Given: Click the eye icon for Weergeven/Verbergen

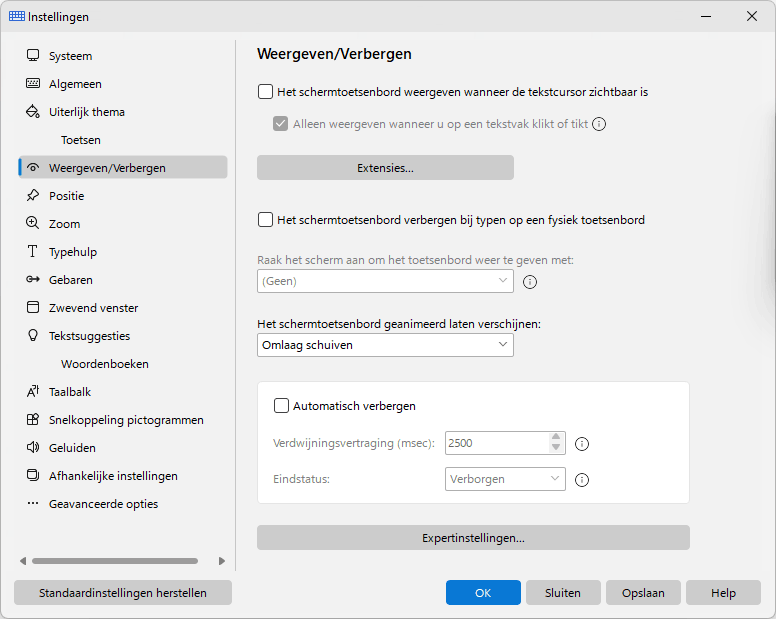Looking at the screenshot, I should coord(33,168).
